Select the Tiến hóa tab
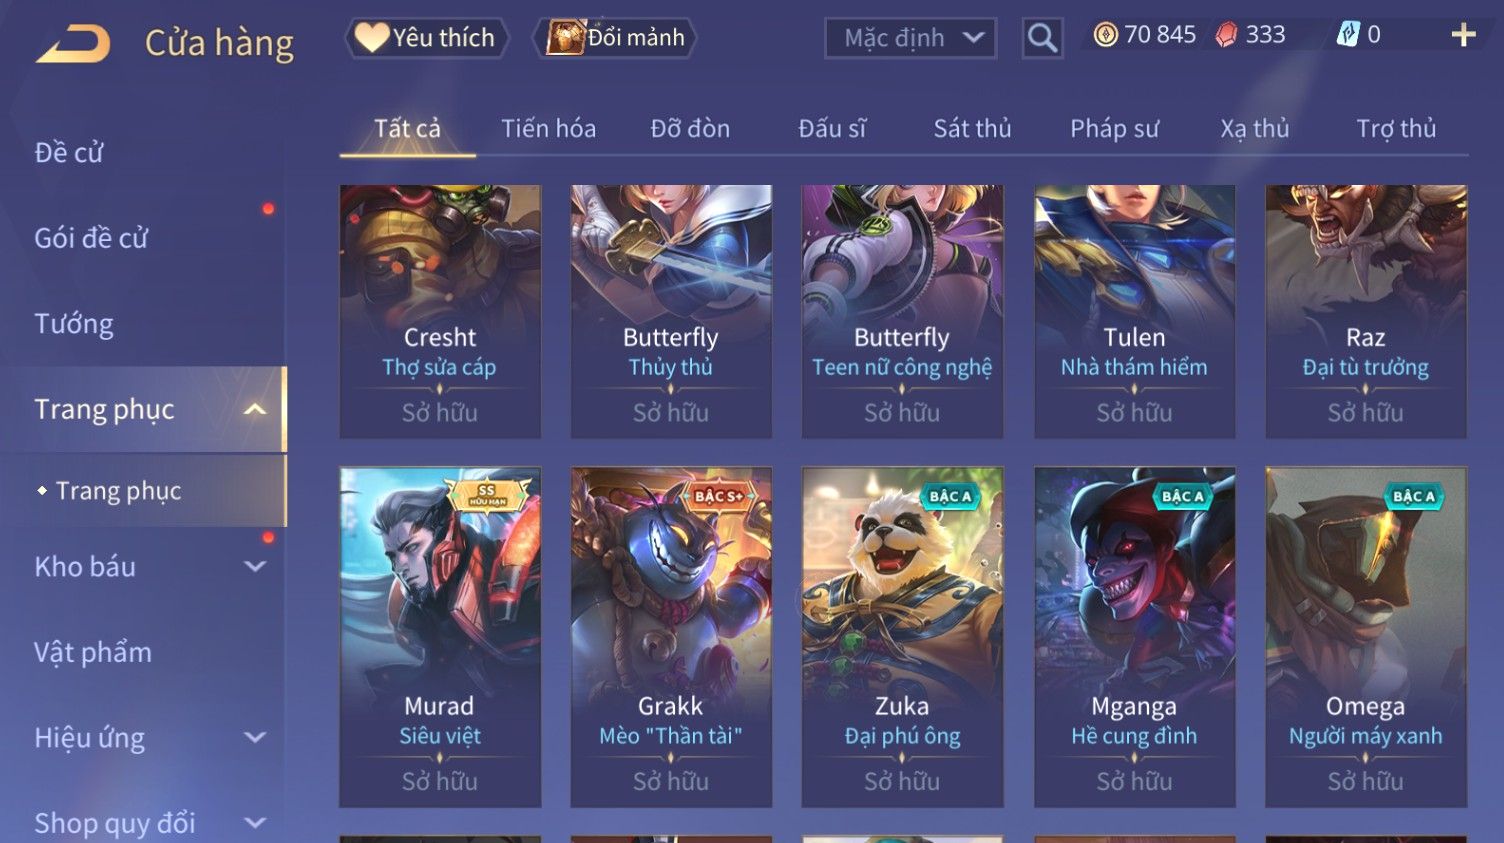The image size is (1504, 843). click(x=548, y=128)
